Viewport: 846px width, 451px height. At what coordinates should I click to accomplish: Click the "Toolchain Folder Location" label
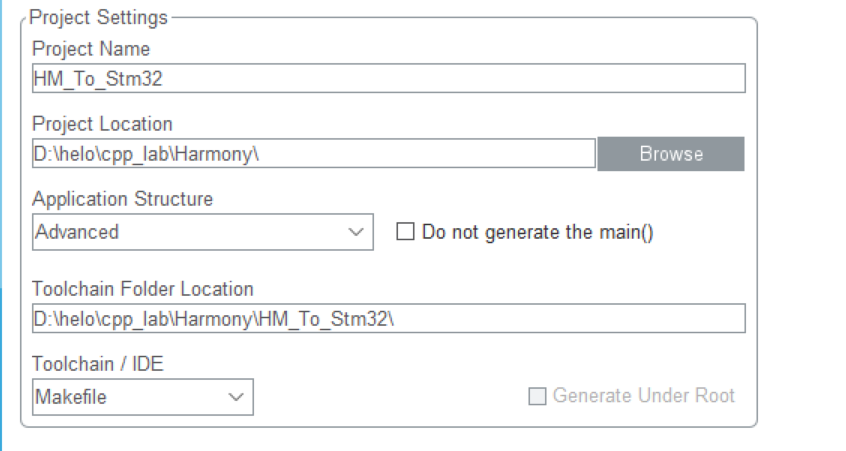tap(142, 289)
